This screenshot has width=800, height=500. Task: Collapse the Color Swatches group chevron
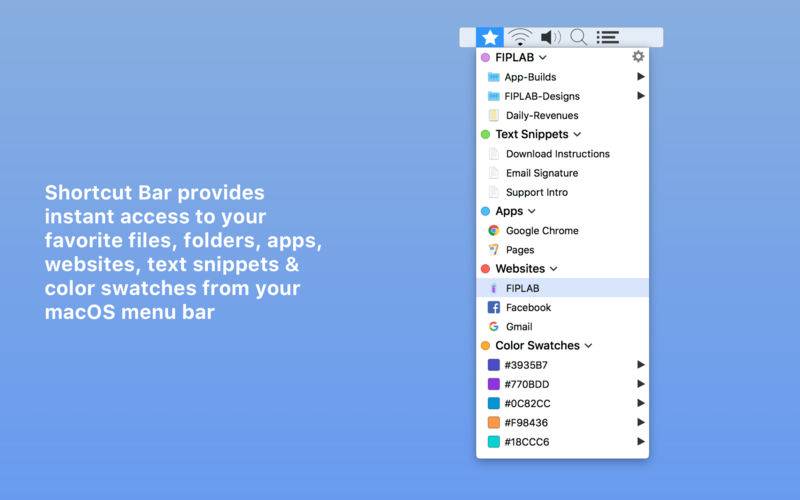pyautogui.click(x=588, y=346)
